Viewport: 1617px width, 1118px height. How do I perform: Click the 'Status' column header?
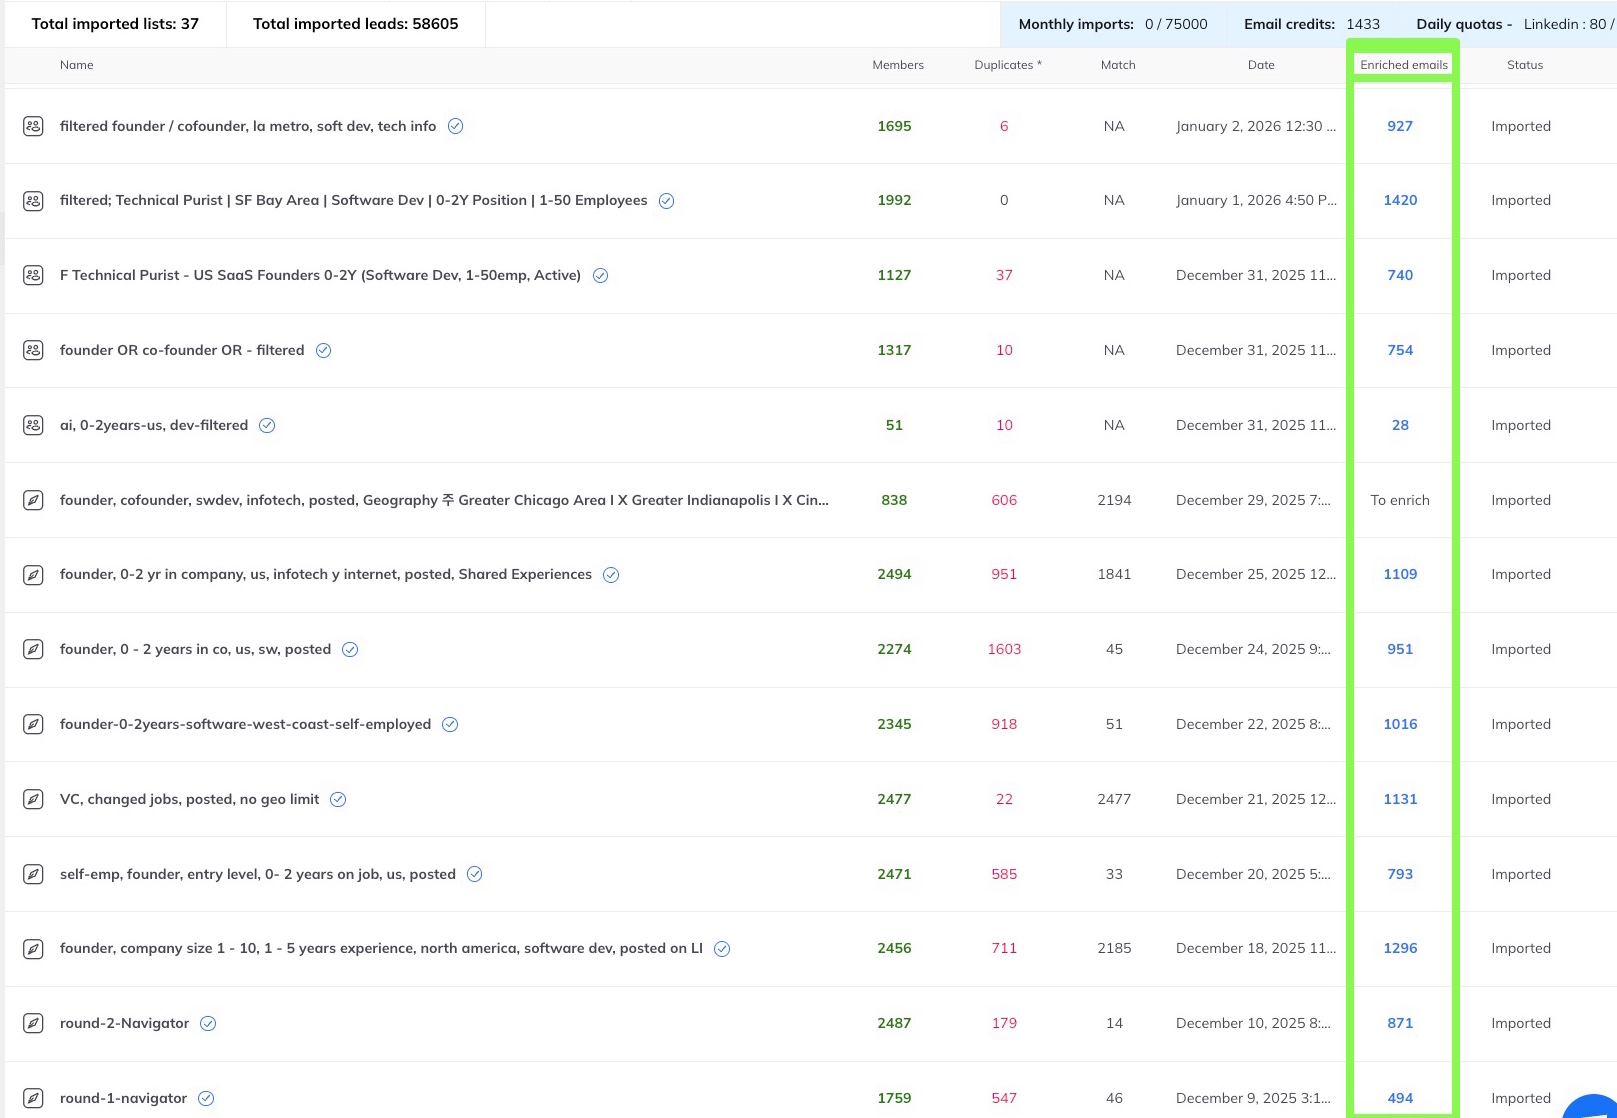tap(1525, 65)
